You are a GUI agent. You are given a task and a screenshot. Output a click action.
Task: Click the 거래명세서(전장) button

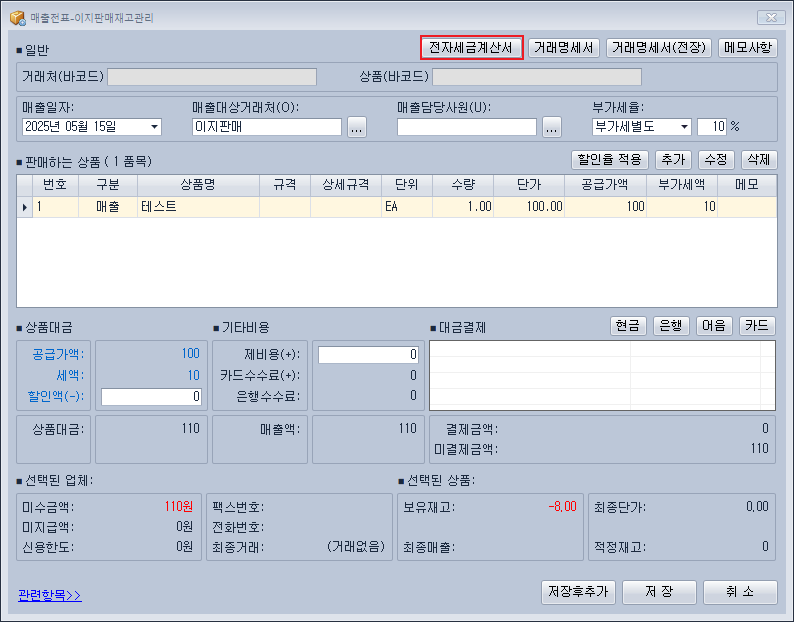(659, 48)
